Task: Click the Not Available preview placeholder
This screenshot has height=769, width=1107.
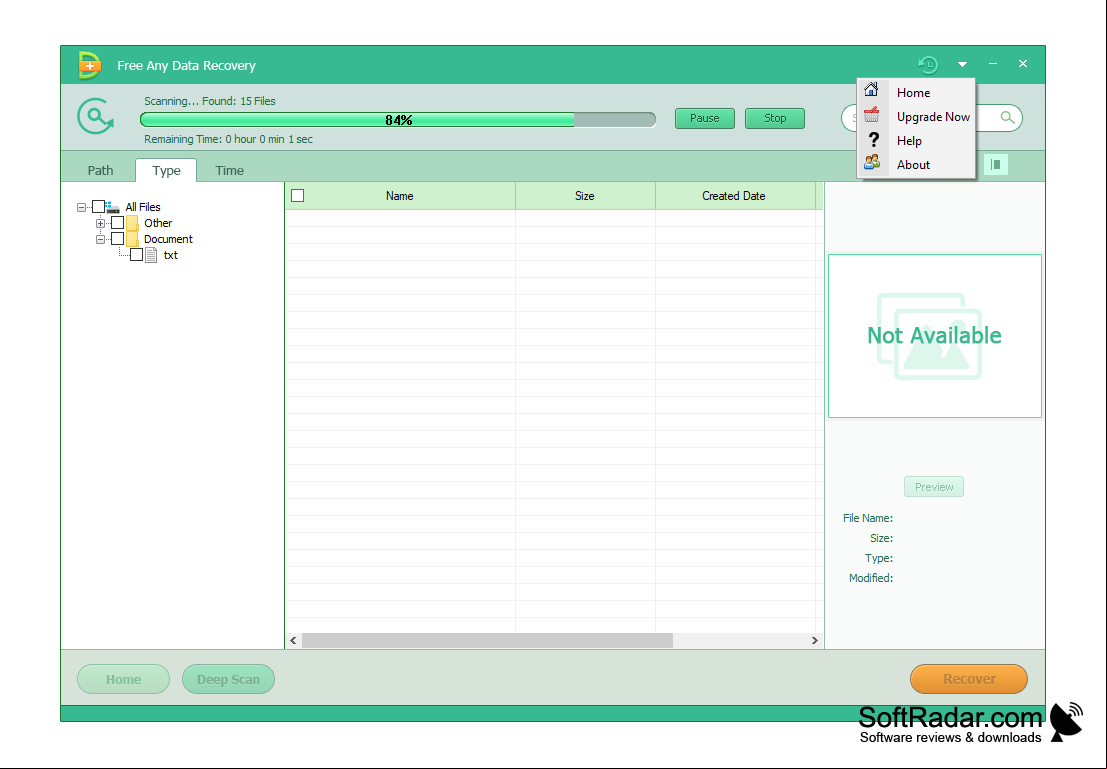Action: (x=934, y=336)
